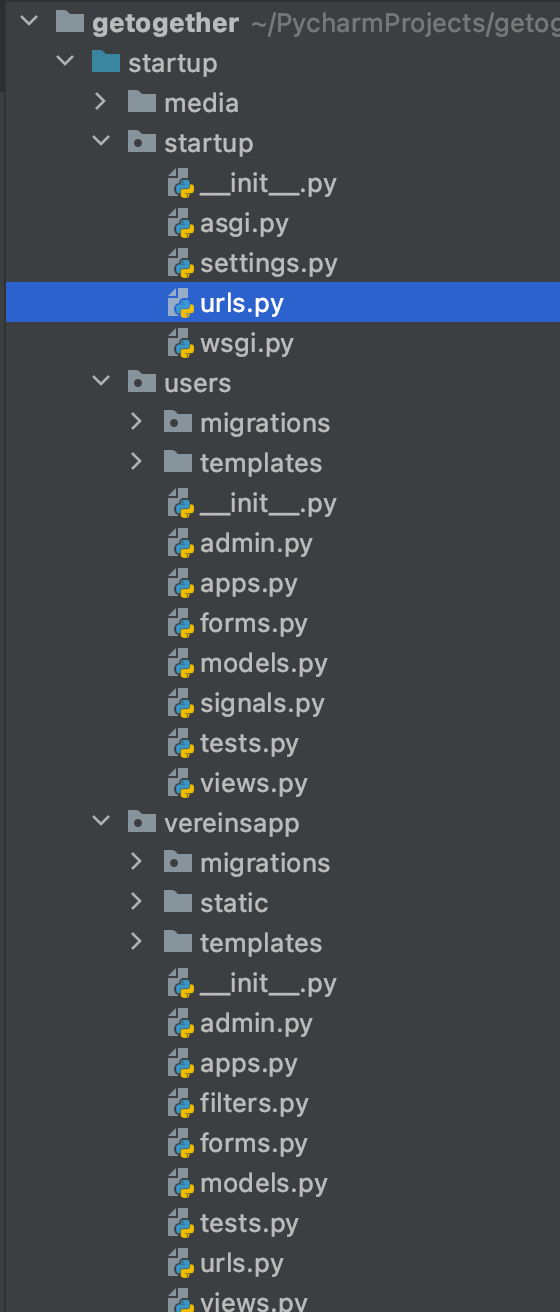Collapse the getogether project root
Viewport: 560px width, 1312px height.
(x=29, y=23)
